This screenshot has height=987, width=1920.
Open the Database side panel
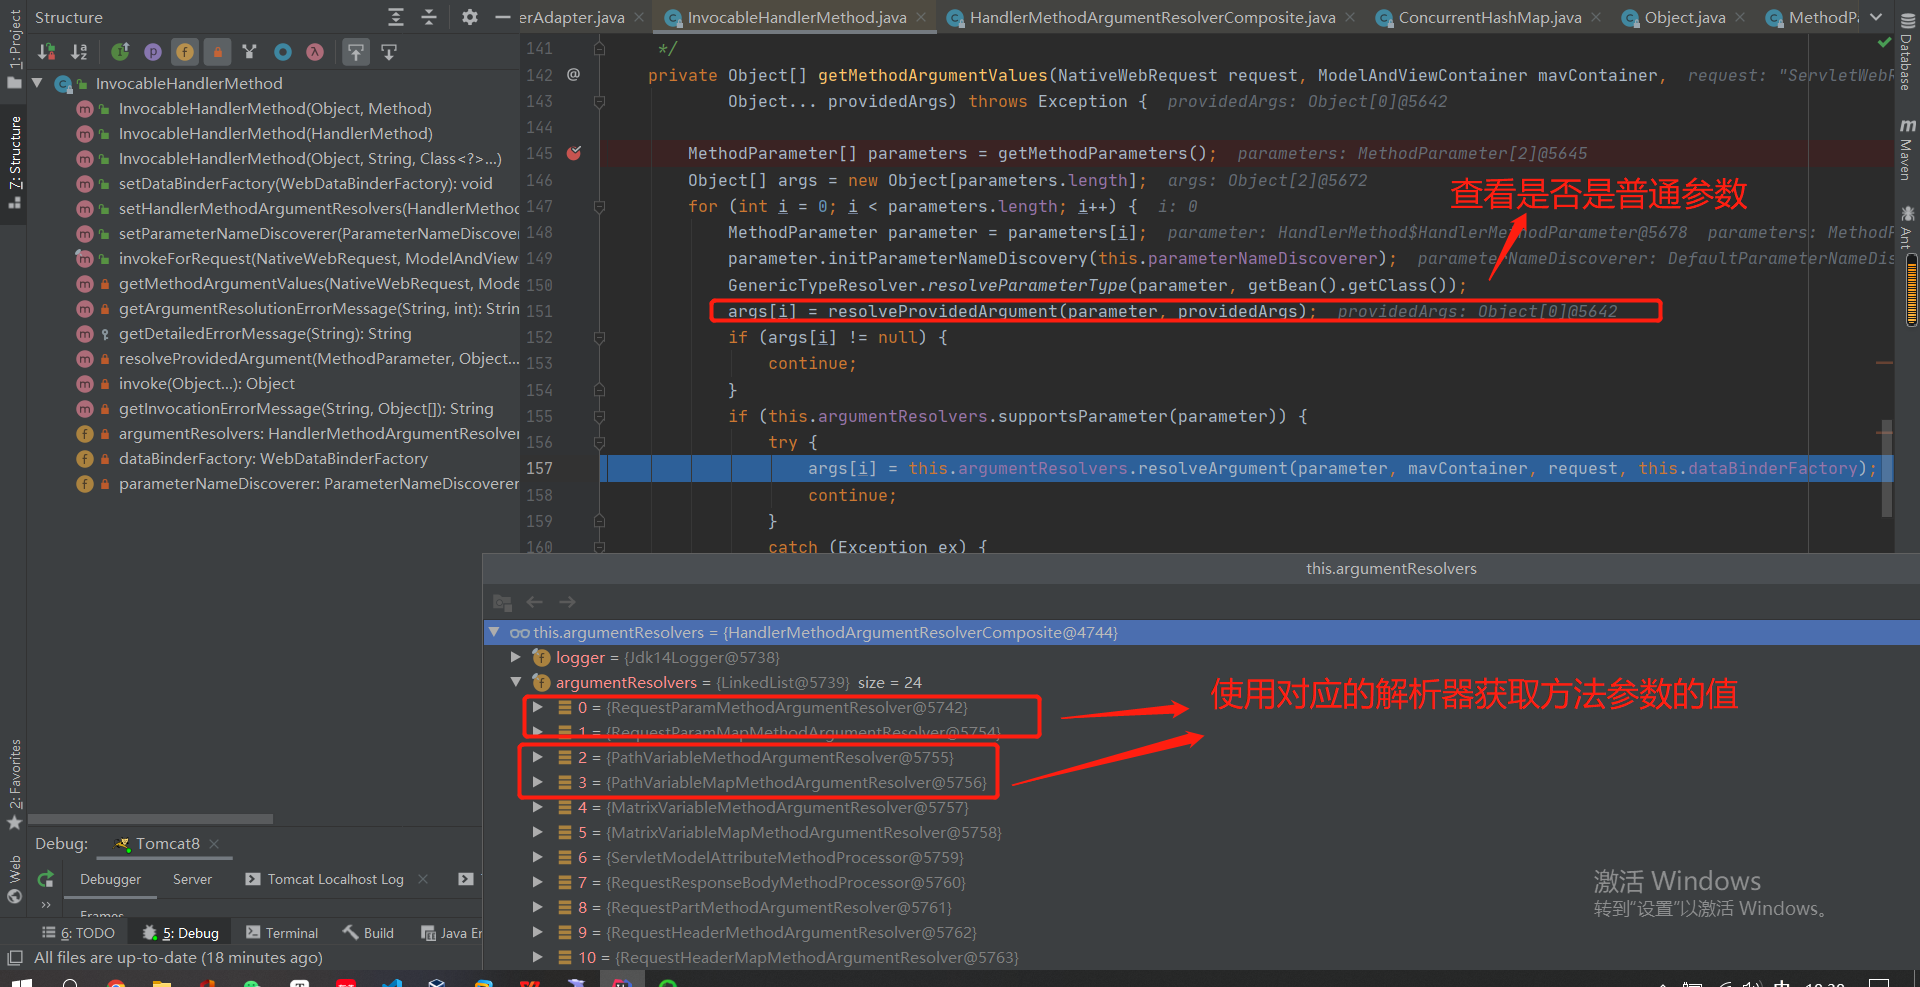point(1906,52)
